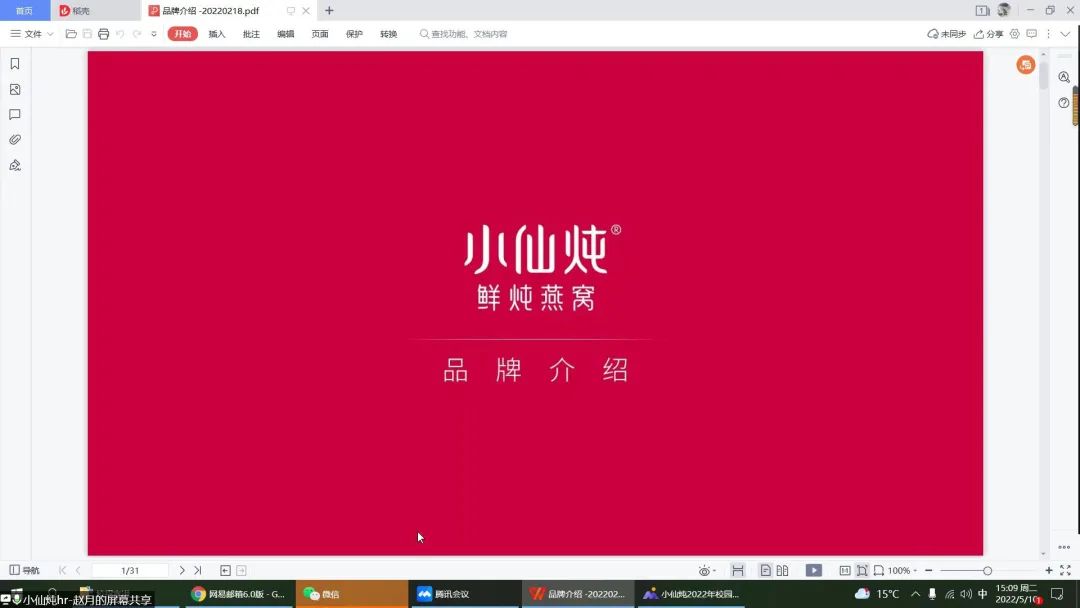Expand the quick access toolbar overflow arrow
The height and width of the screenshot is (608, 1080).
click(x=154, y=34)
